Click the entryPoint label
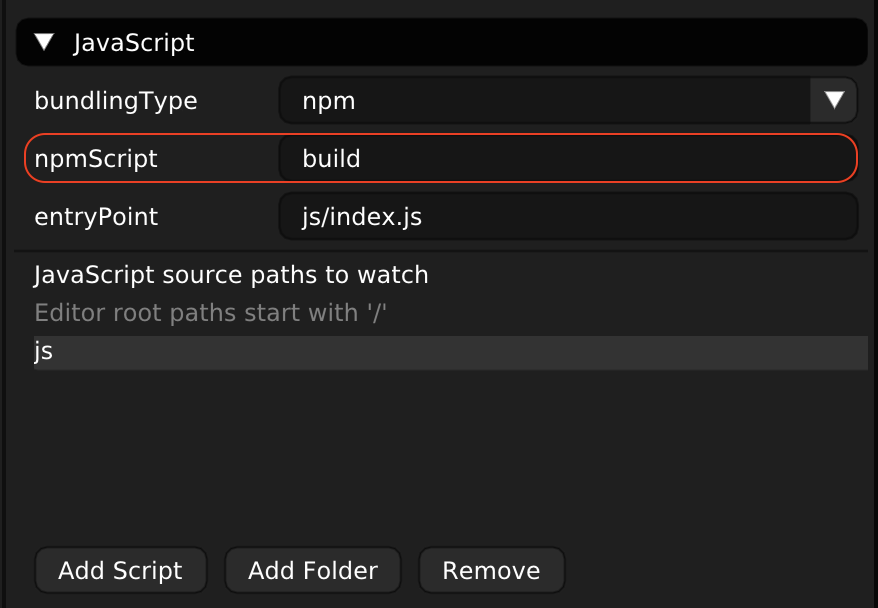The width and height of the screenshot is (878, 608). point(97,216)
